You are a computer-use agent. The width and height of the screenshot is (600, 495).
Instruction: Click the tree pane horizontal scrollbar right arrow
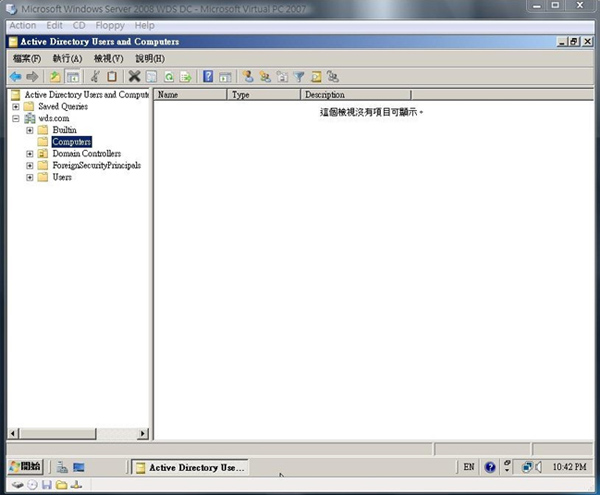click(142, 433)
